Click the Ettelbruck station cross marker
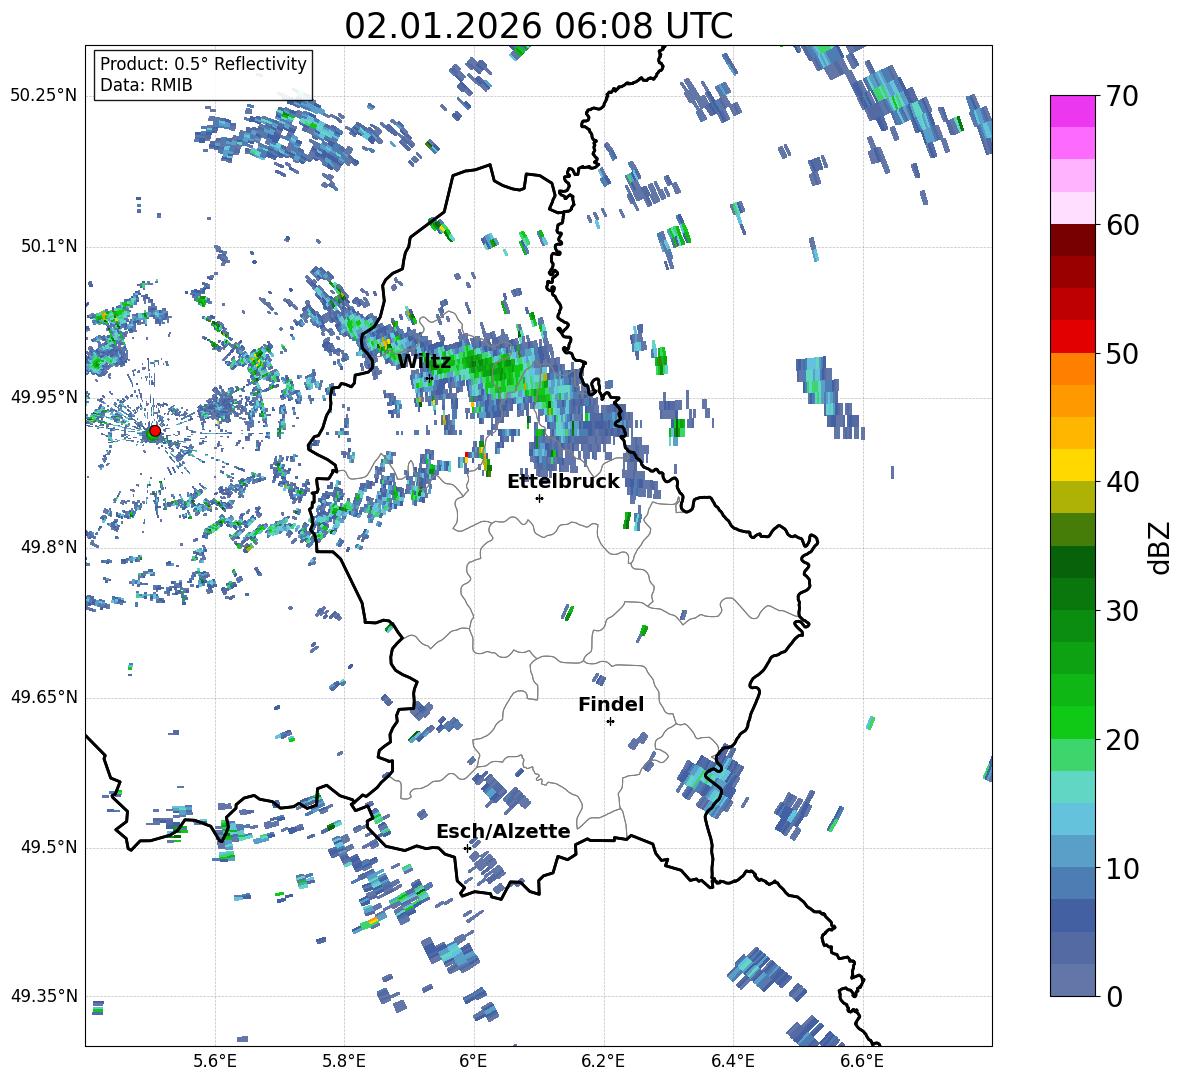Image resolution: width=1184 pixels, height=1081 pixels. [x=539, y=498]
